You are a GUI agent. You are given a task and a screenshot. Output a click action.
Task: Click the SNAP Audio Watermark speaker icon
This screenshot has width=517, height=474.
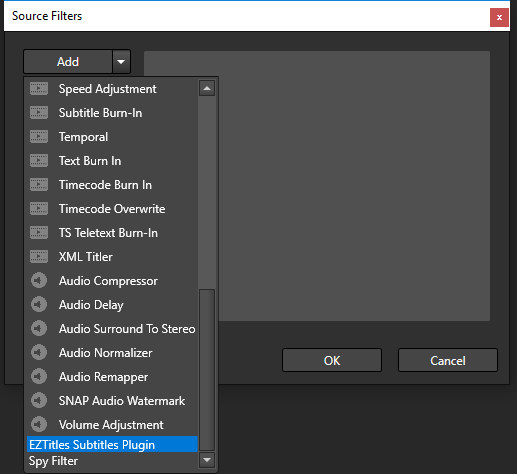coord(39,401)
